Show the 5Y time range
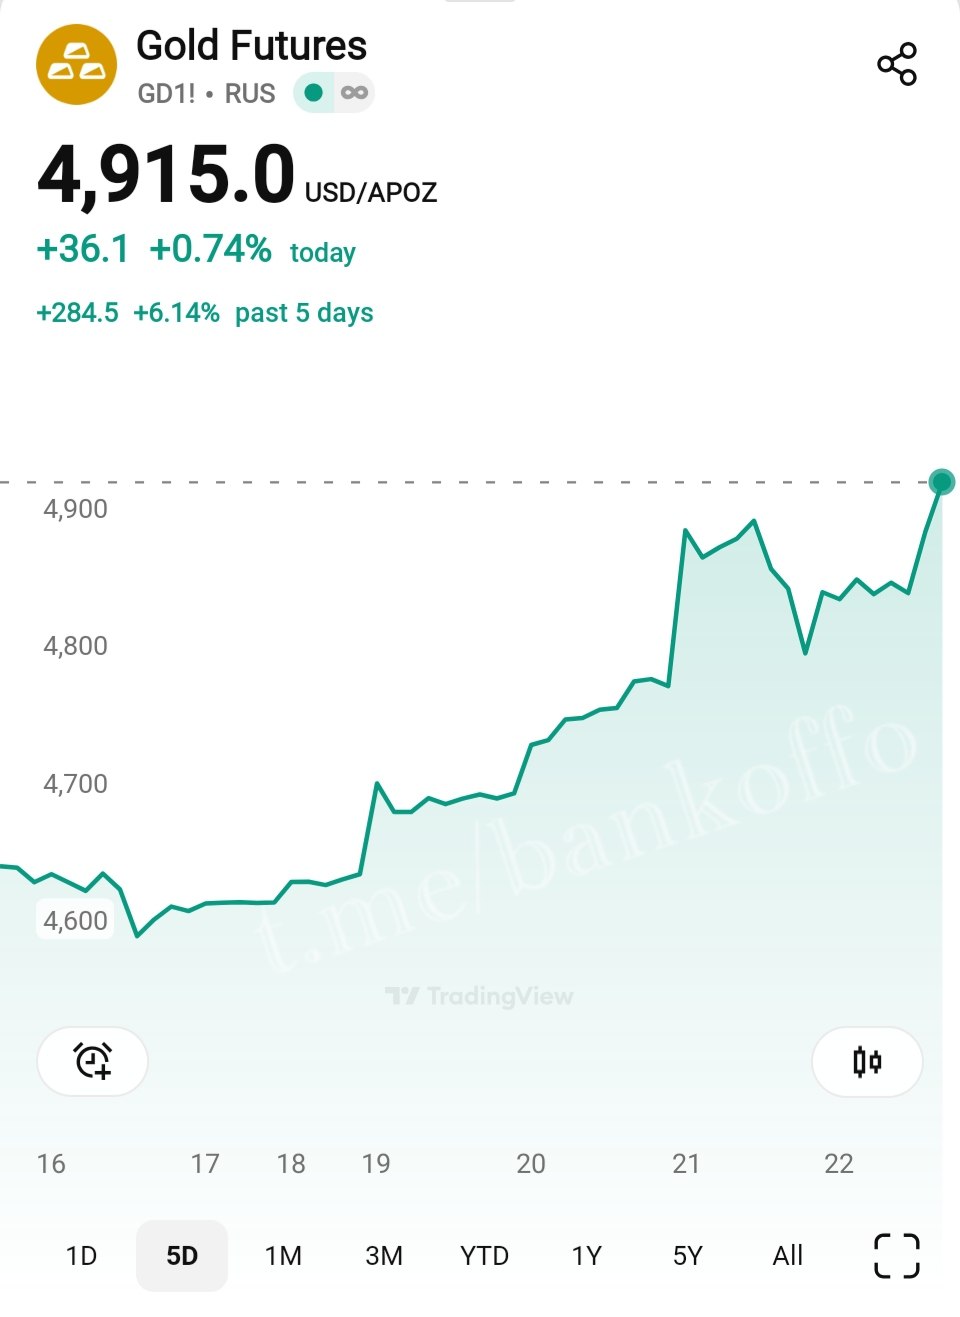Screen dimensions: 960x1317 (688, 1256)
